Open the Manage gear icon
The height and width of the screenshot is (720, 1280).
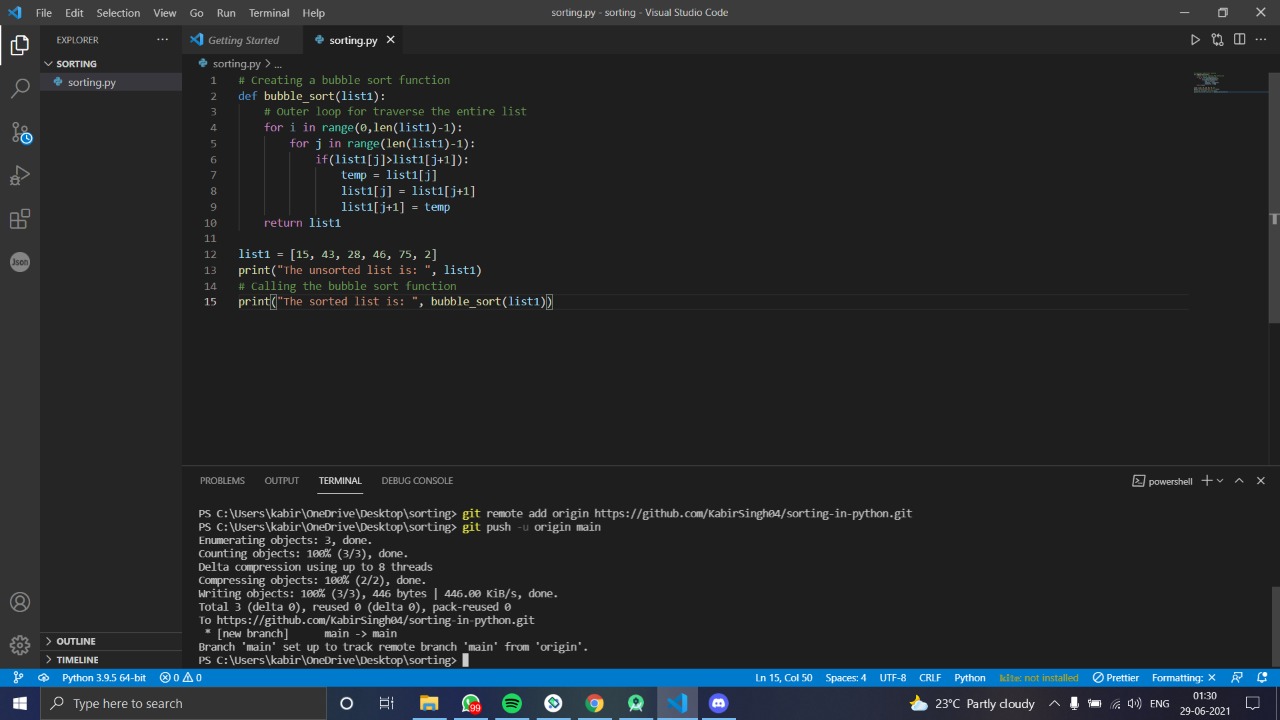click(20, 645)
